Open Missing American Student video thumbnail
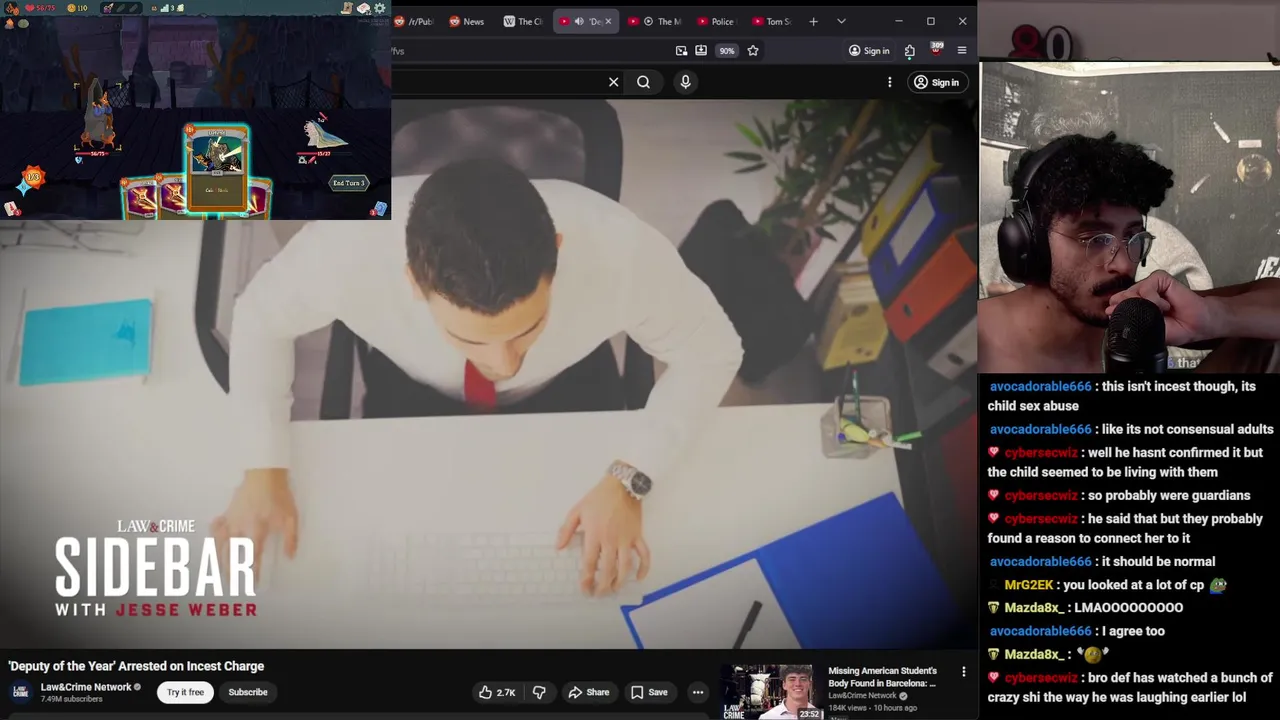This screenshot has width=1280, height=720. [773, 692]
